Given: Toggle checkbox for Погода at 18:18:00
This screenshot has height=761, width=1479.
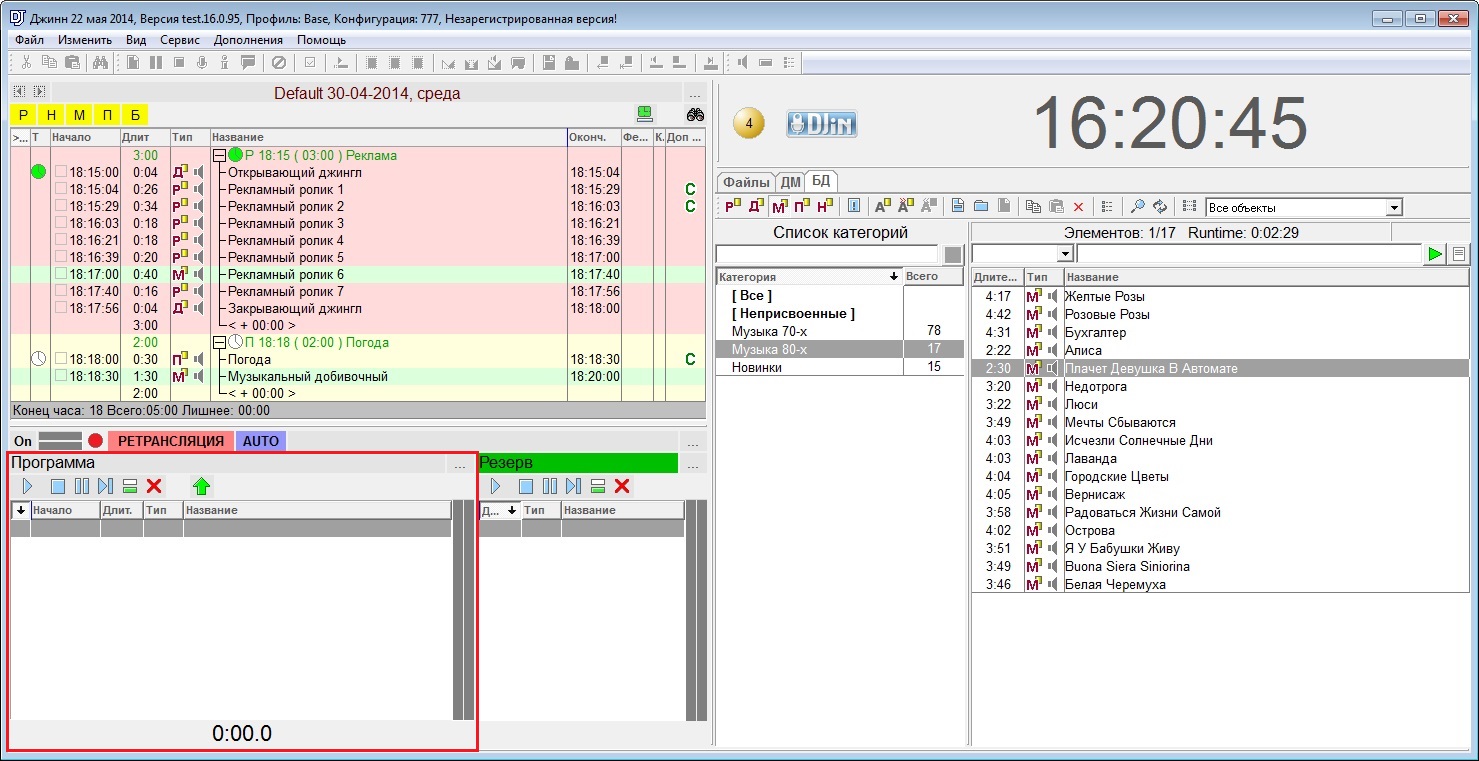Looking at the screenshot, I should coord(61,359).
